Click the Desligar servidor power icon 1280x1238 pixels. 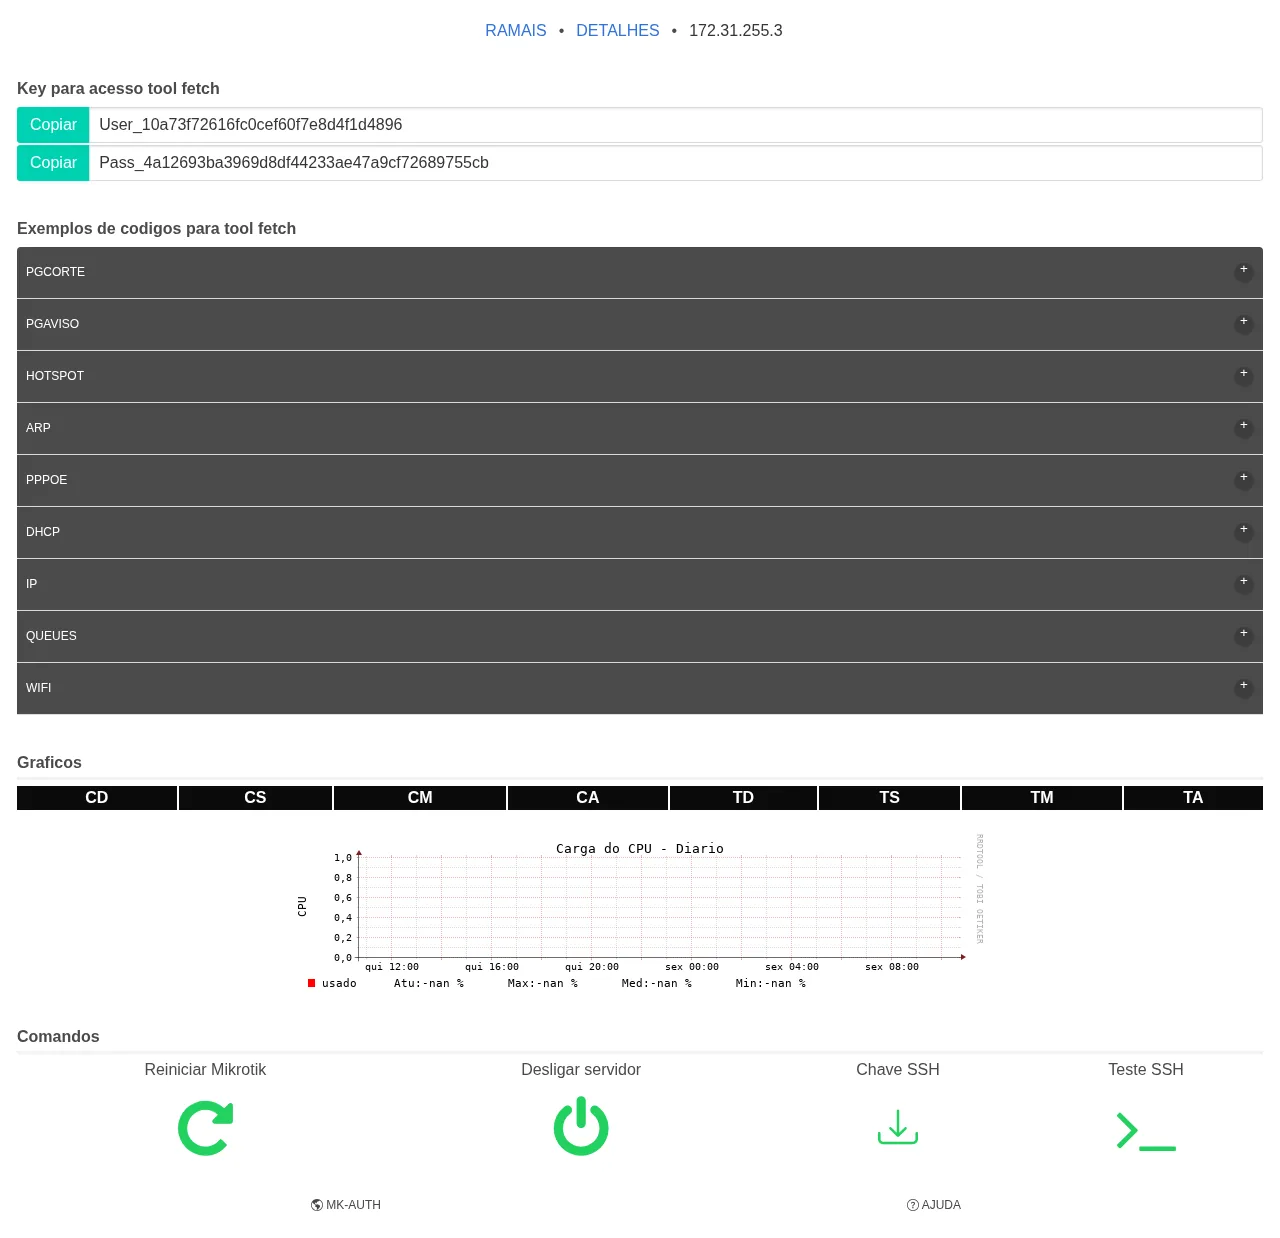(581, 1126)
